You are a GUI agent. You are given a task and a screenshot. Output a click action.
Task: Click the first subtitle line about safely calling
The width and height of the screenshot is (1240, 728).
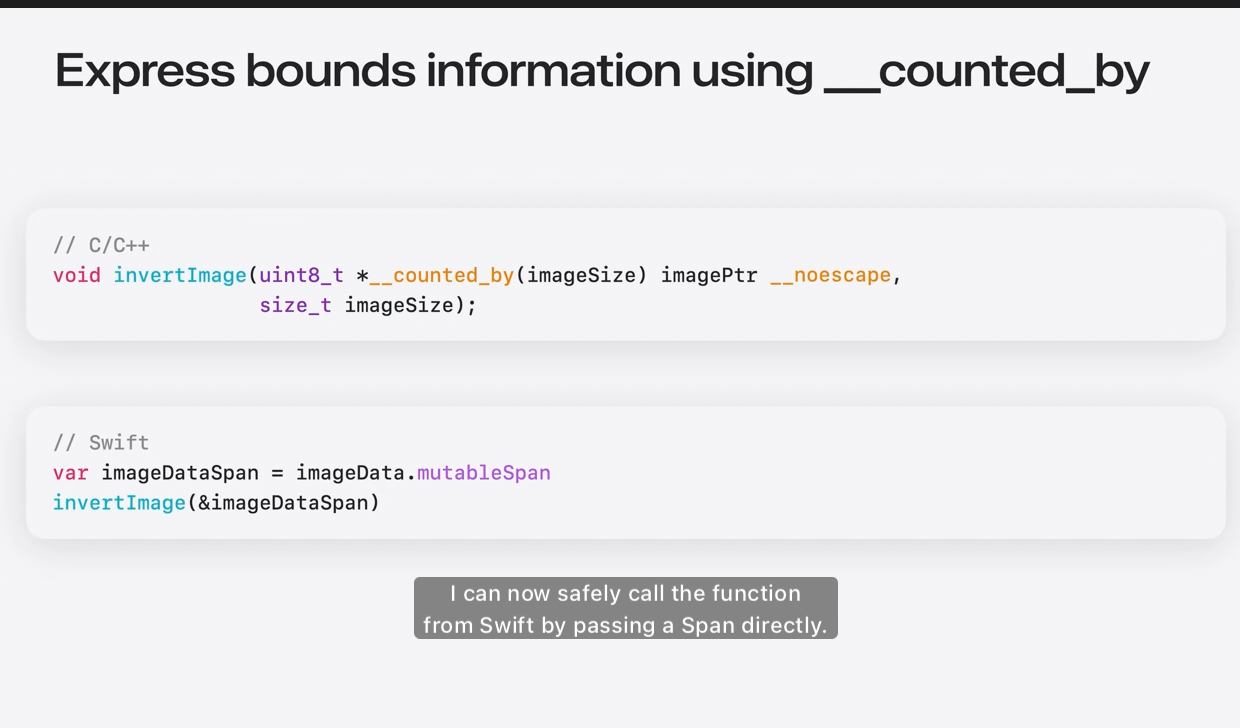[x=625, y=593]
